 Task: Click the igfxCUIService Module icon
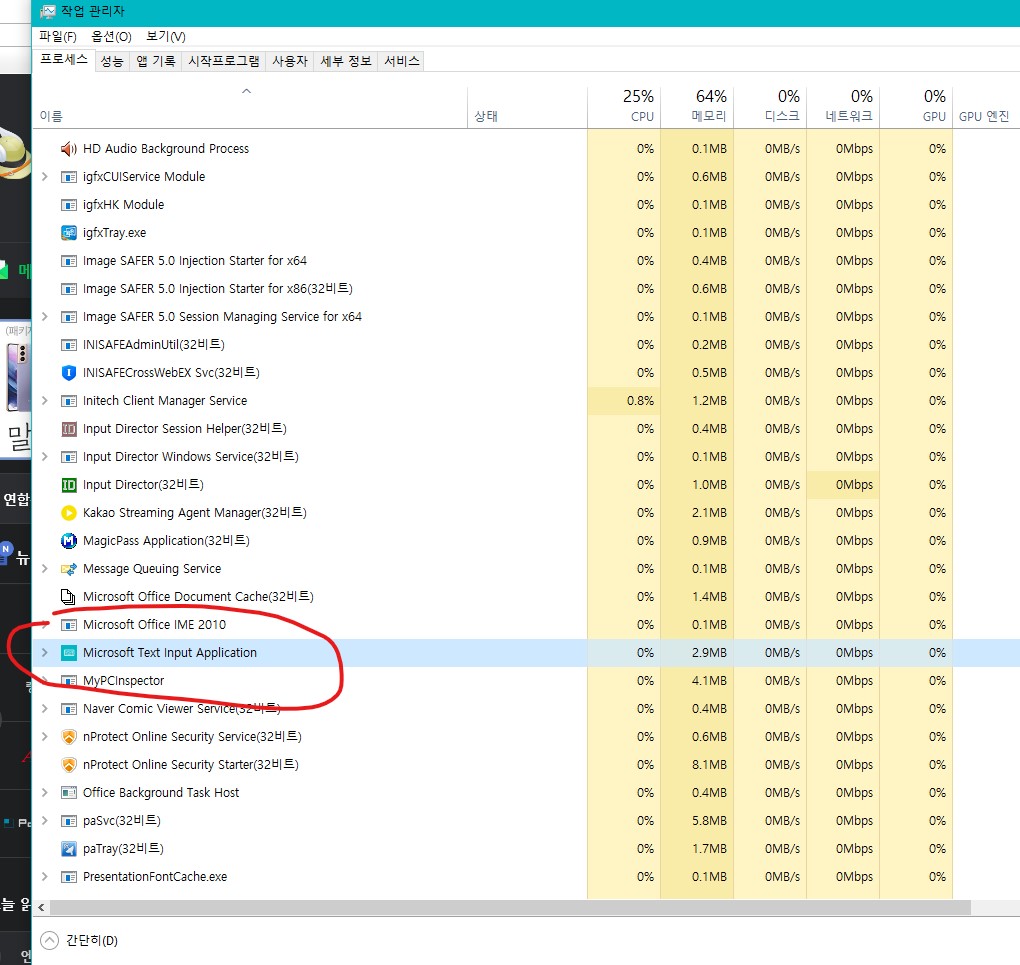pyautogui.click(x=68, y=177)
